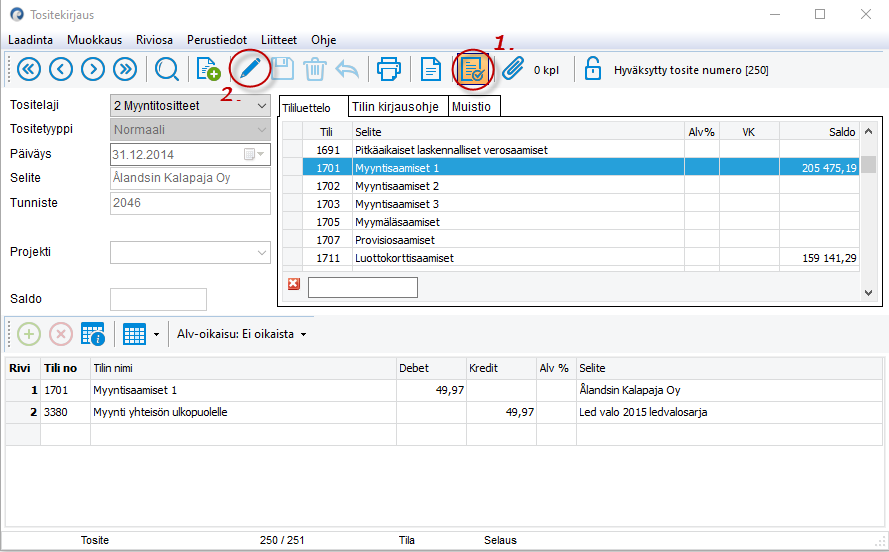The width and height of the screenshot is (889, 552).
Task: Open the document page icon
Action: click(431, 70)
